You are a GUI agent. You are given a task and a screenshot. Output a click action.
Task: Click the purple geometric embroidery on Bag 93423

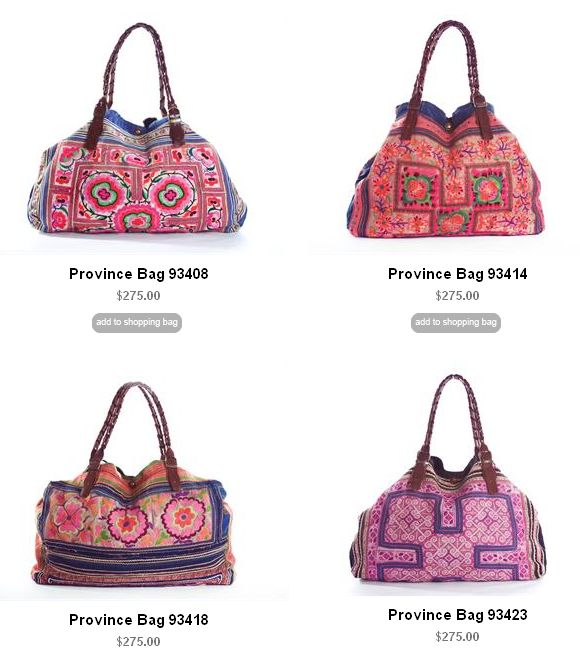coord(450,535)
